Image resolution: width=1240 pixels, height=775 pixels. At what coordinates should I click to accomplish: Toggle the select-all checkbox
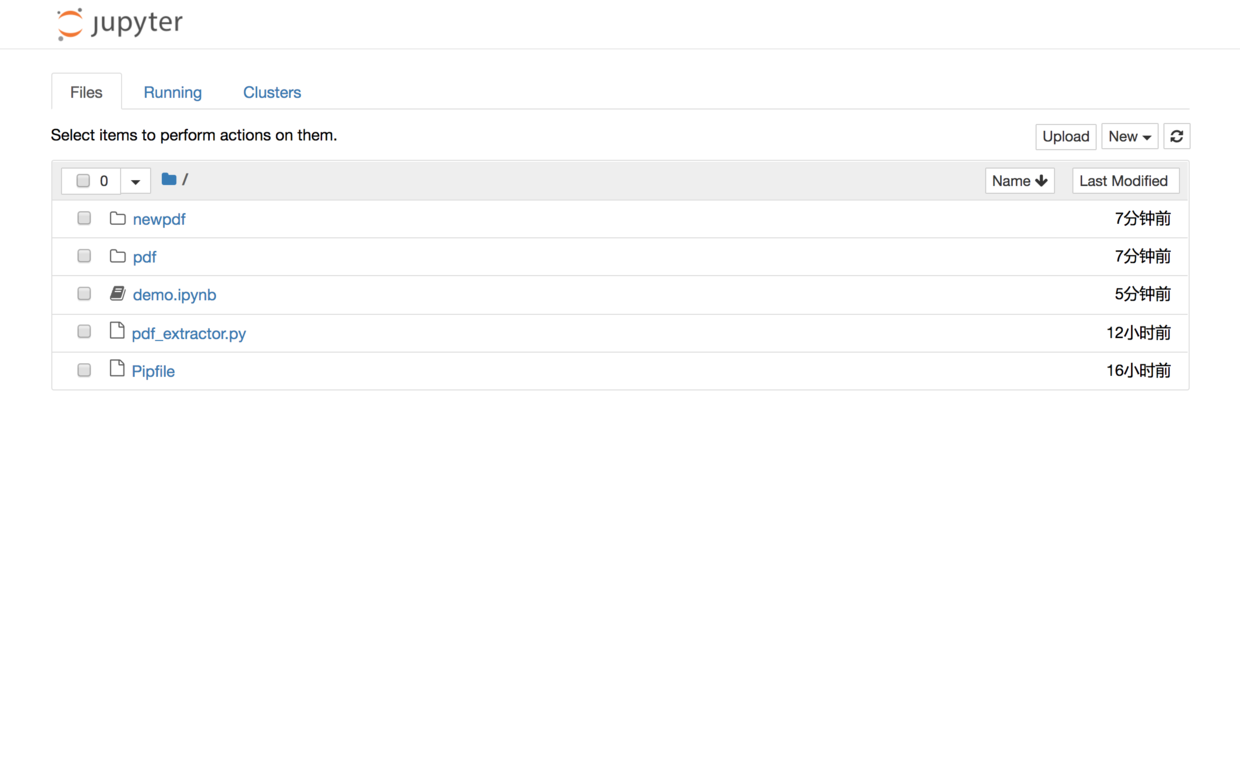83,181
